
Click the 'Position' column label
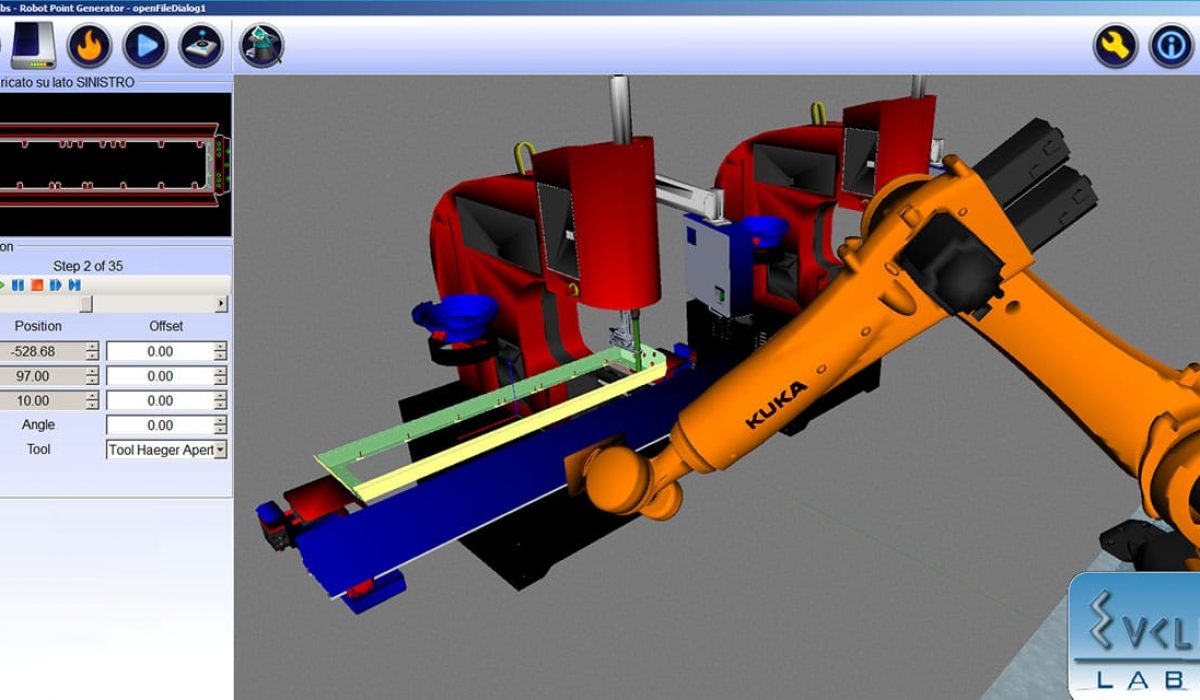click(38, 326)
